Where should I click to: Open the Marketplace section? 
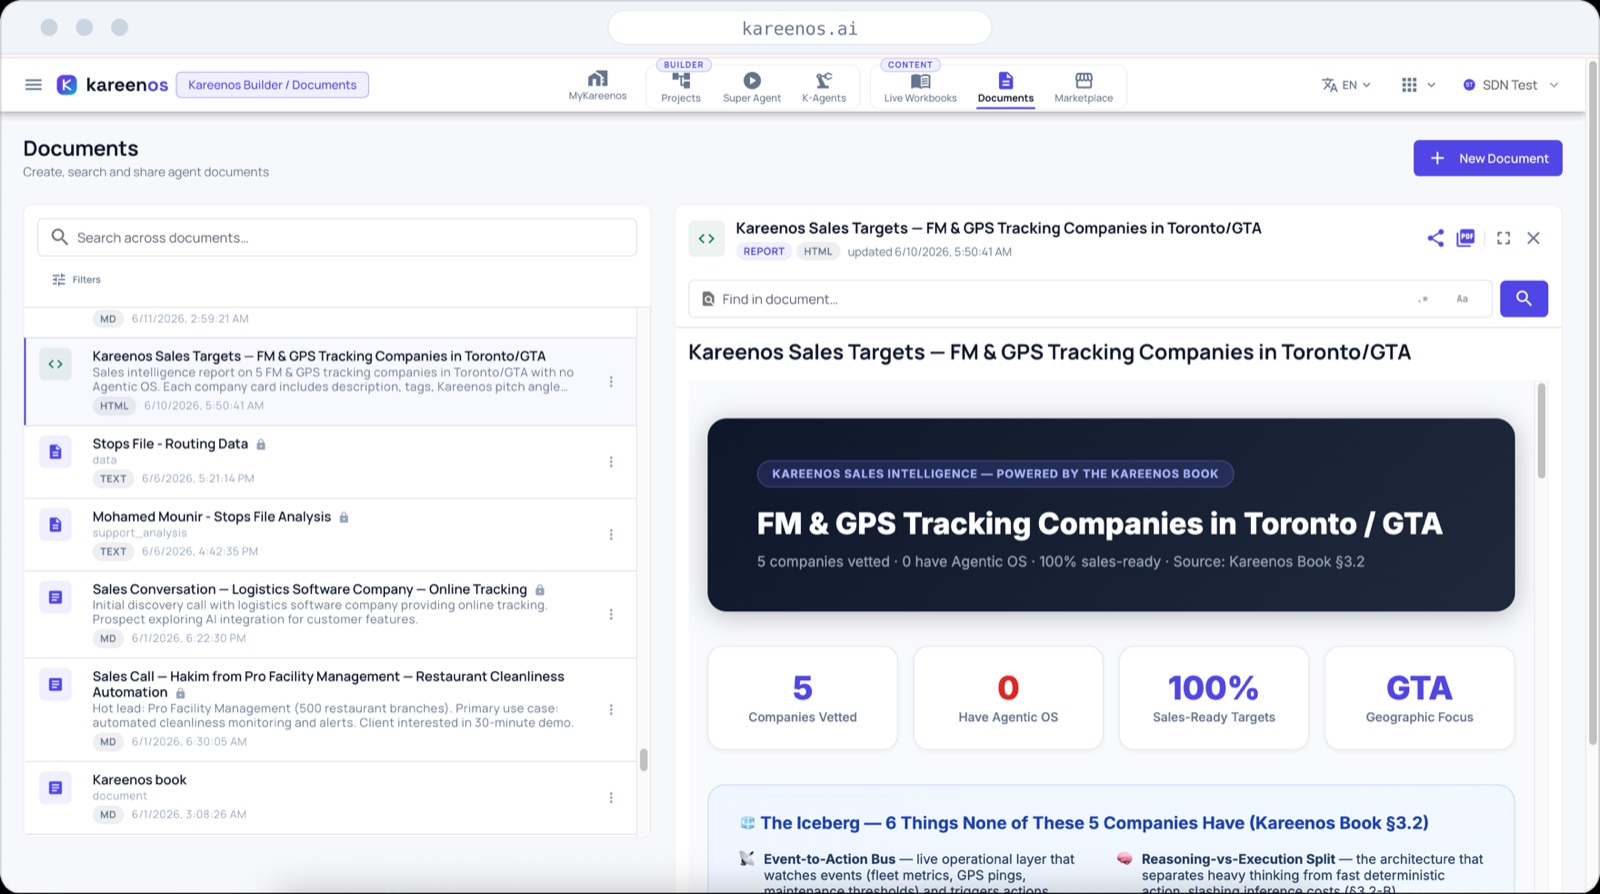[1083, 87]
